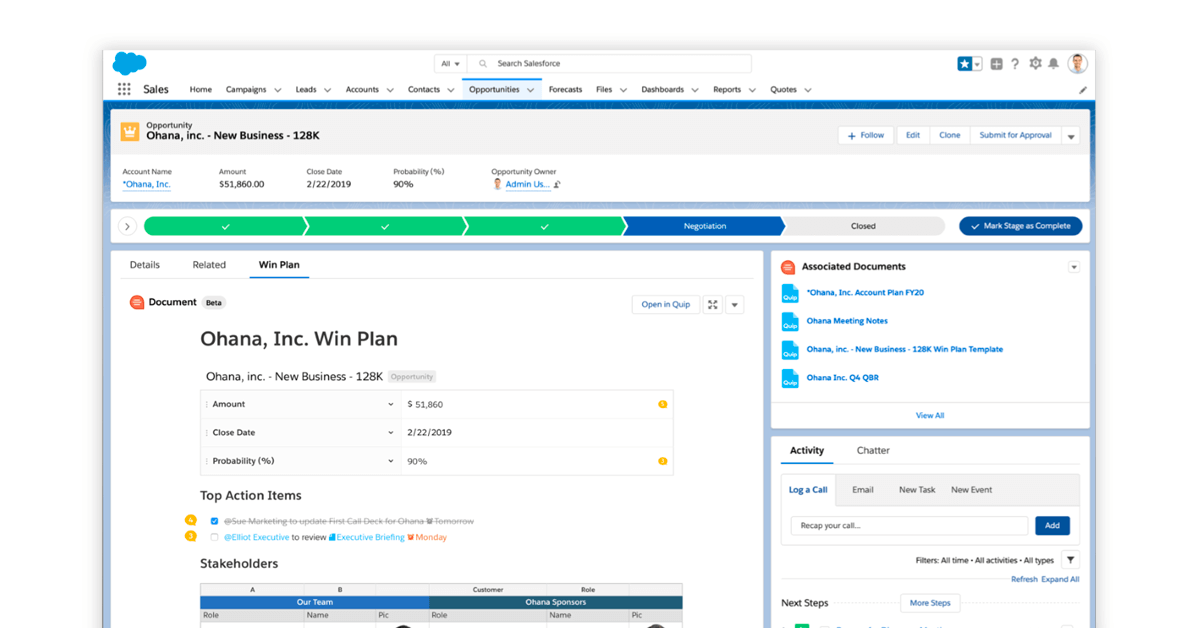1200x628 pixels.
Task: Open the Setup gear icon
Action: coord(1035,63)
